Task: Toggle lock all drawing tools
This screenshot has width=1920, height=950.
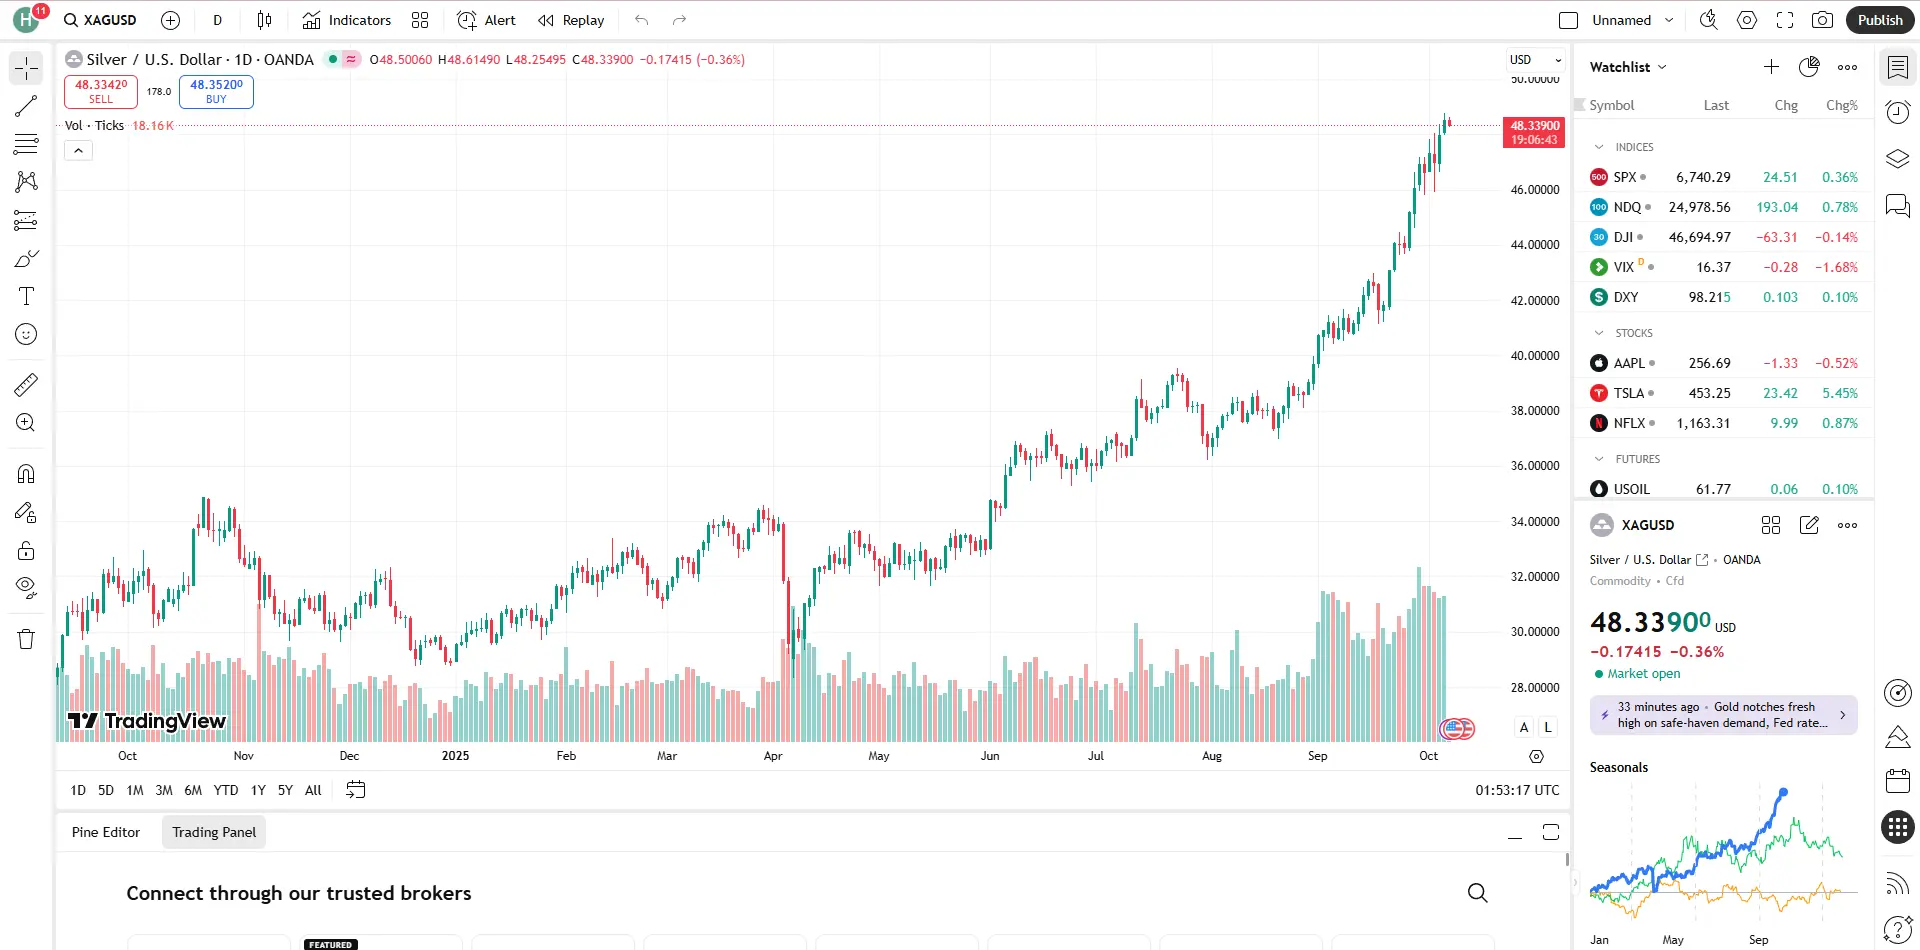Action: pos(26,550)
